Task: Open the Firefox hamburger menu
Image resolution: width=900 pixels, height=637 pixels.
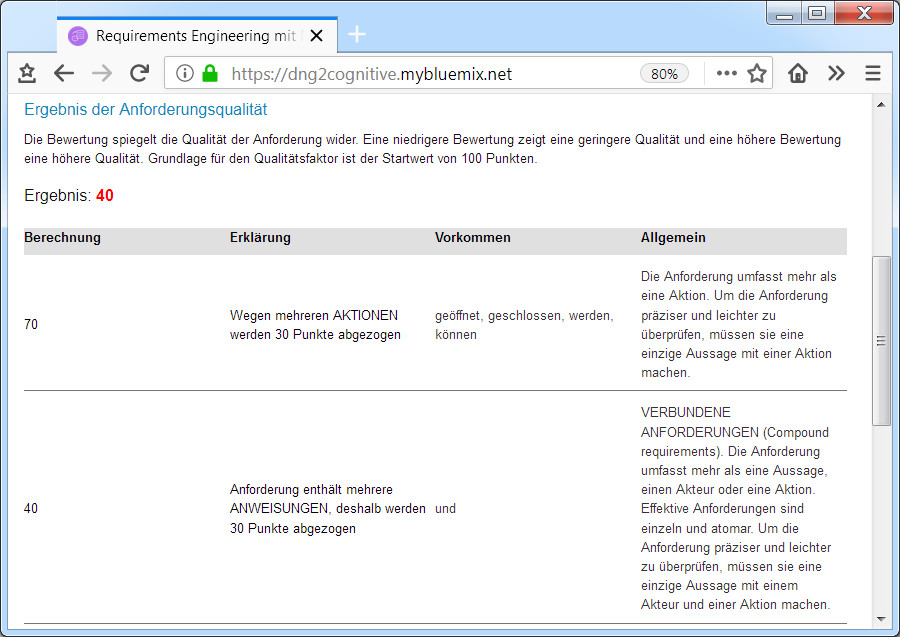Action: [871, 73]
